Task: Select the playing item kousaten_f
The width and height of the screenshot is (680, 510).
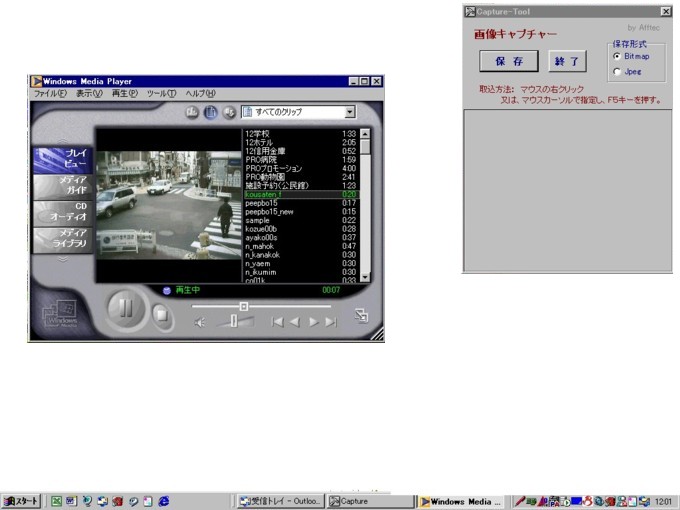Action: click(x=301, y=194)
